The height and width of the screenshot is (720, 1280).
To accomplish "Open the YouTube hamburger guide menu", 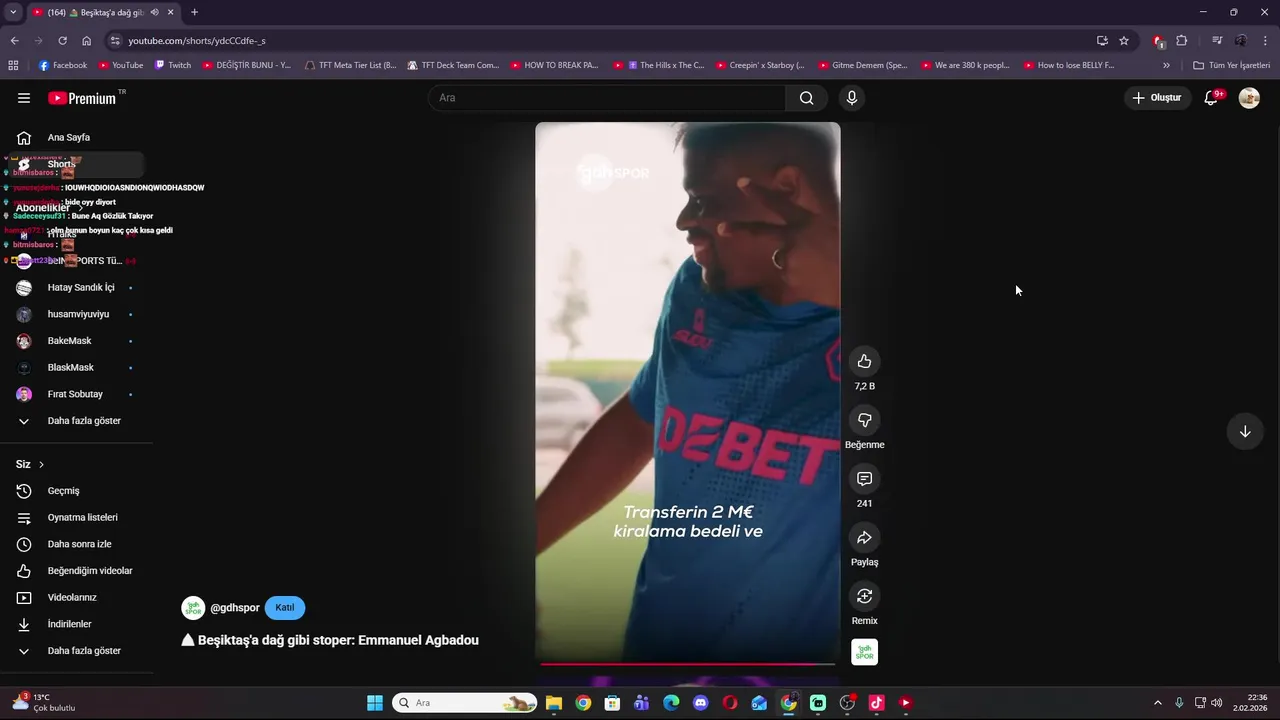I will click(24, 98).
